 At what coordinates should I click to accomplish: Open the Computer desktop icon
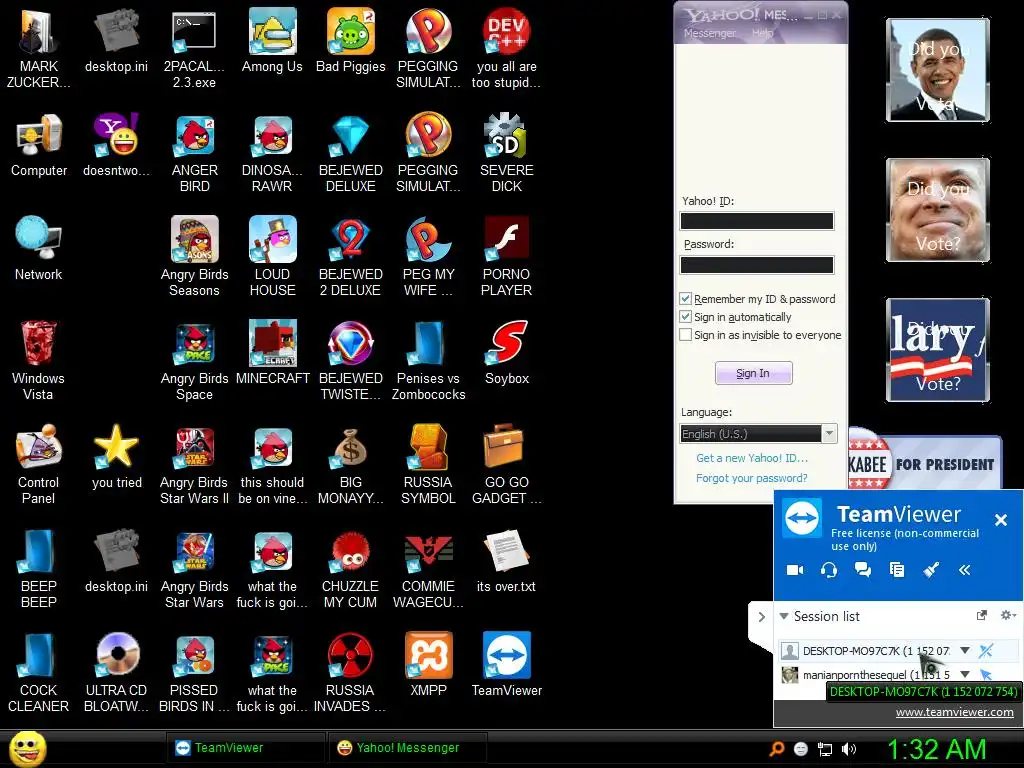click(x=39, y=145)
